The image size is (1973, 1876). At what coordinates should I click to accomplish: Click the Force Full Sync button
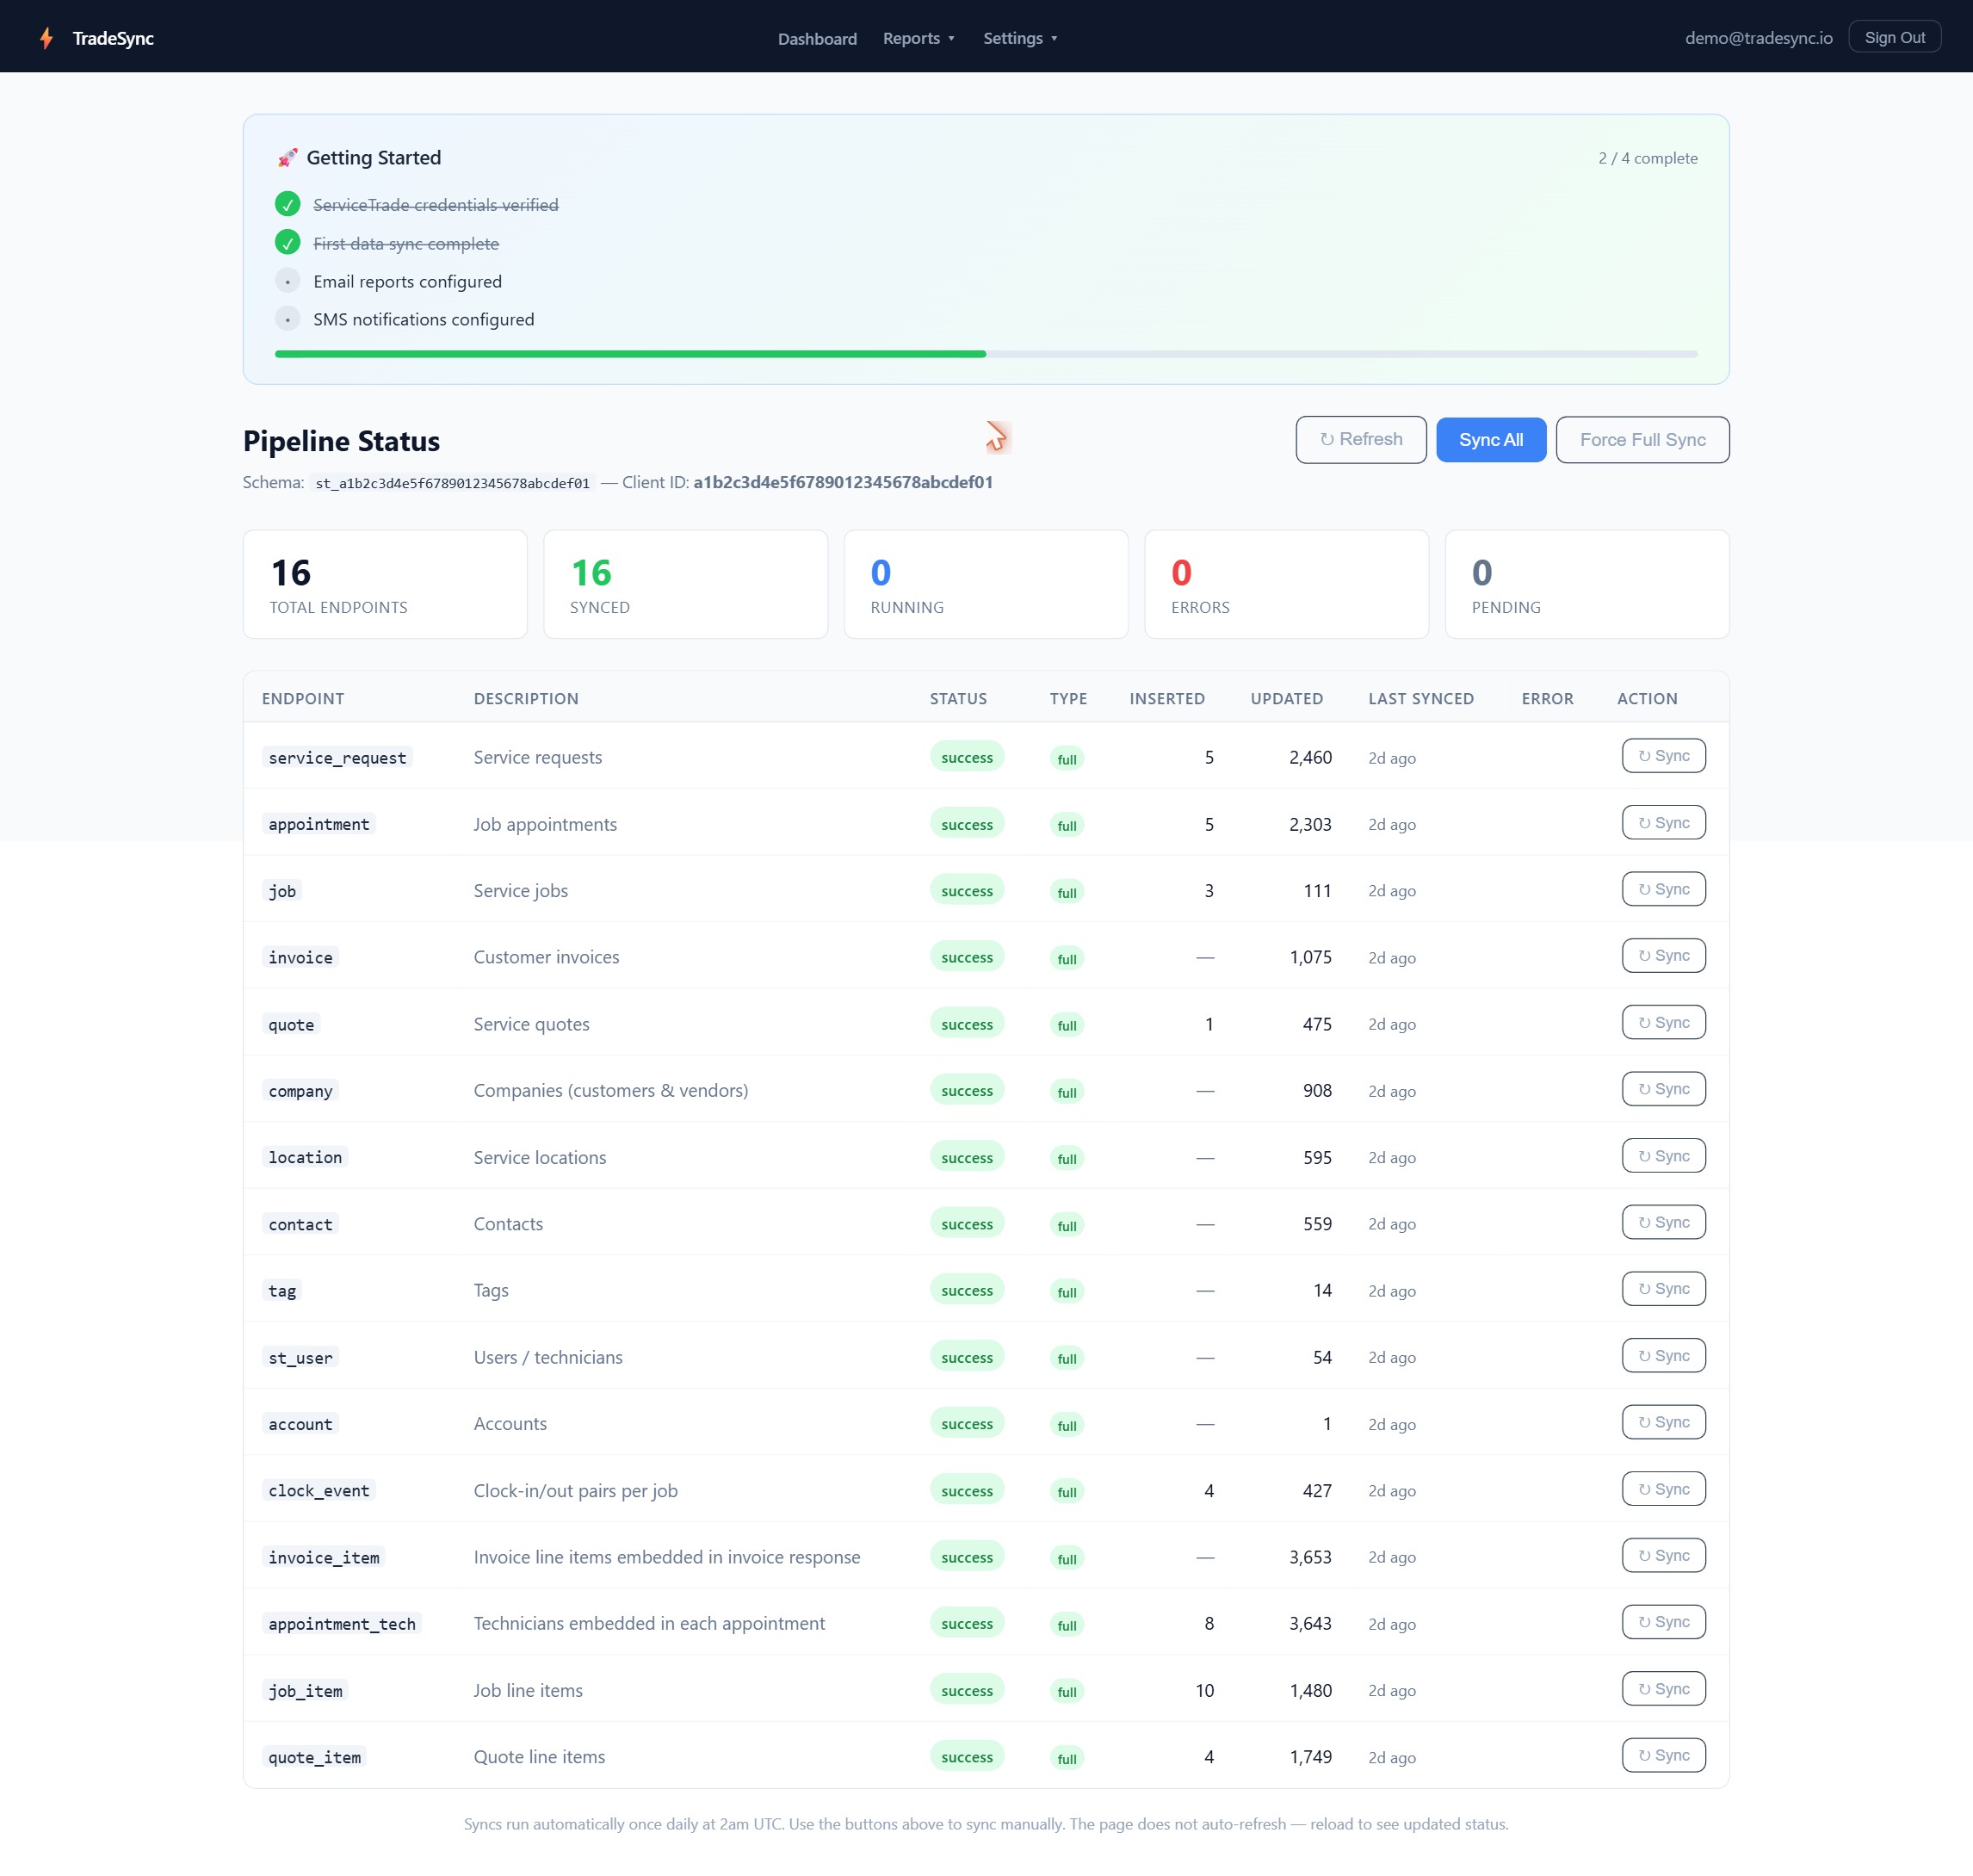(x=1642, y=439)
